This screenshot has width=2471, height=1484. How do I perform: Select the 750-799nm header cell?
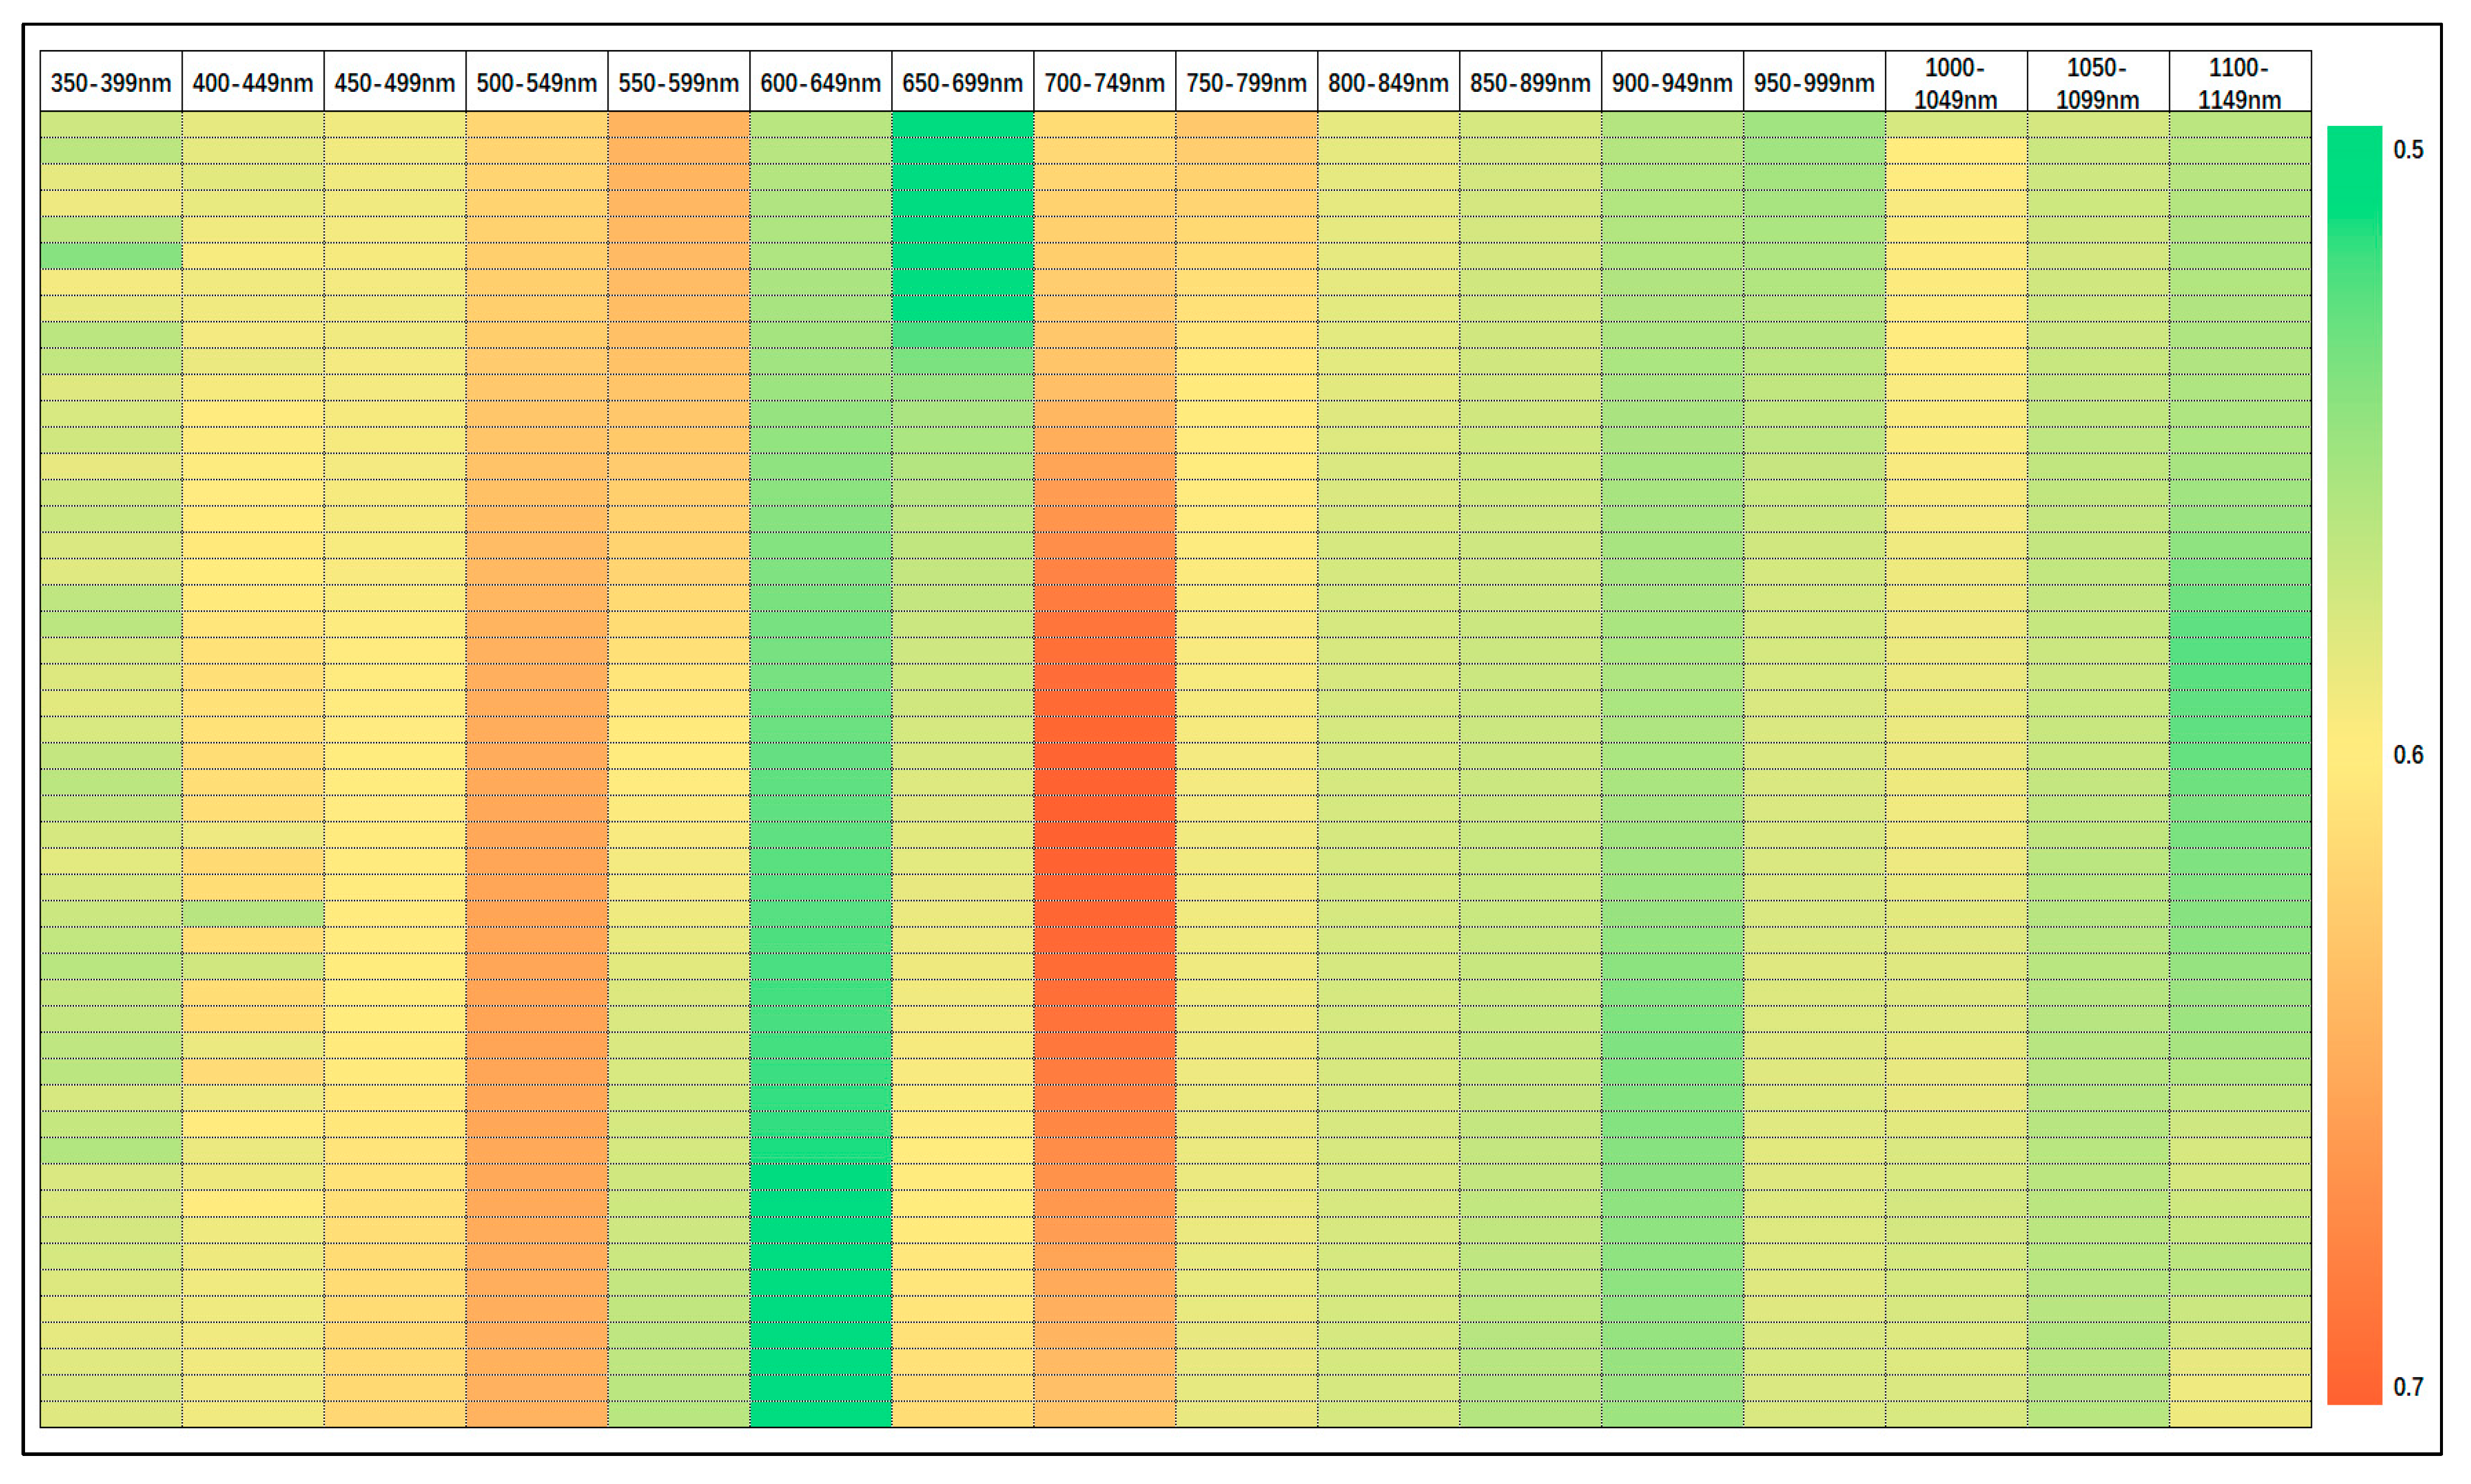click(x=1247, y=82)
